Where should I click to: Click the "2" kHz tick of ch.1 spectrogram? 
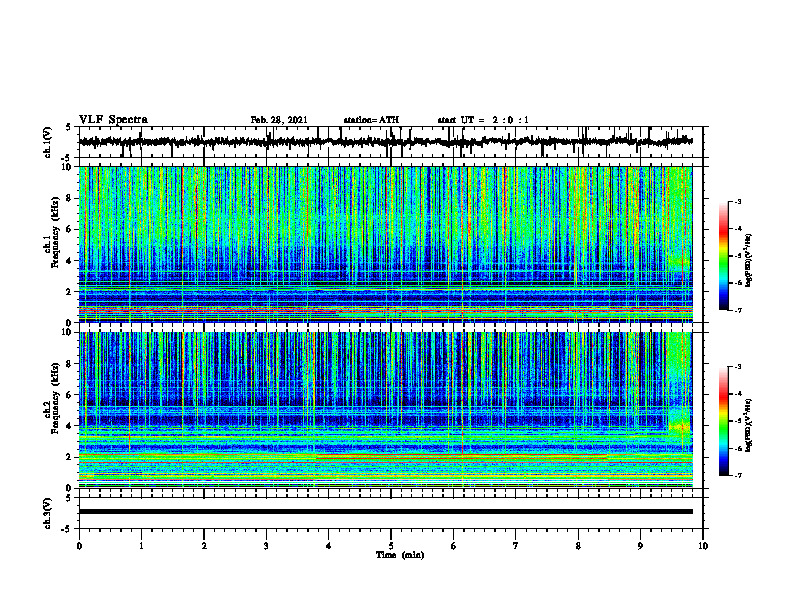[70, 292]
